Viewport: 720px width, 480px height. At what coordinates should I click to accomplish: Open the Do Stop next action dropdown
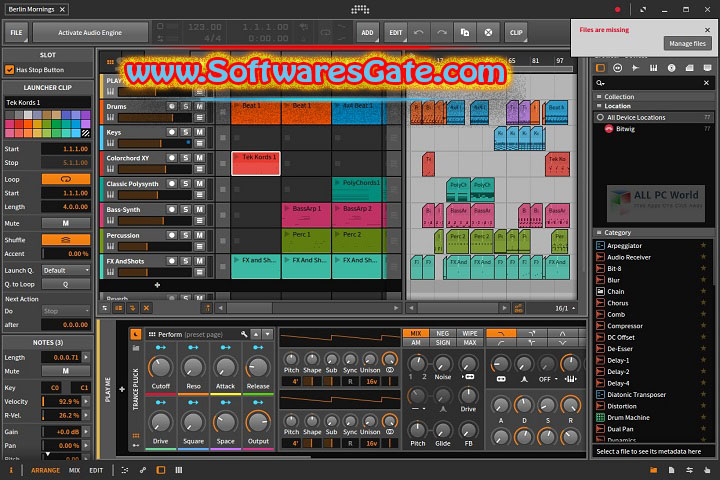[66, 311]
